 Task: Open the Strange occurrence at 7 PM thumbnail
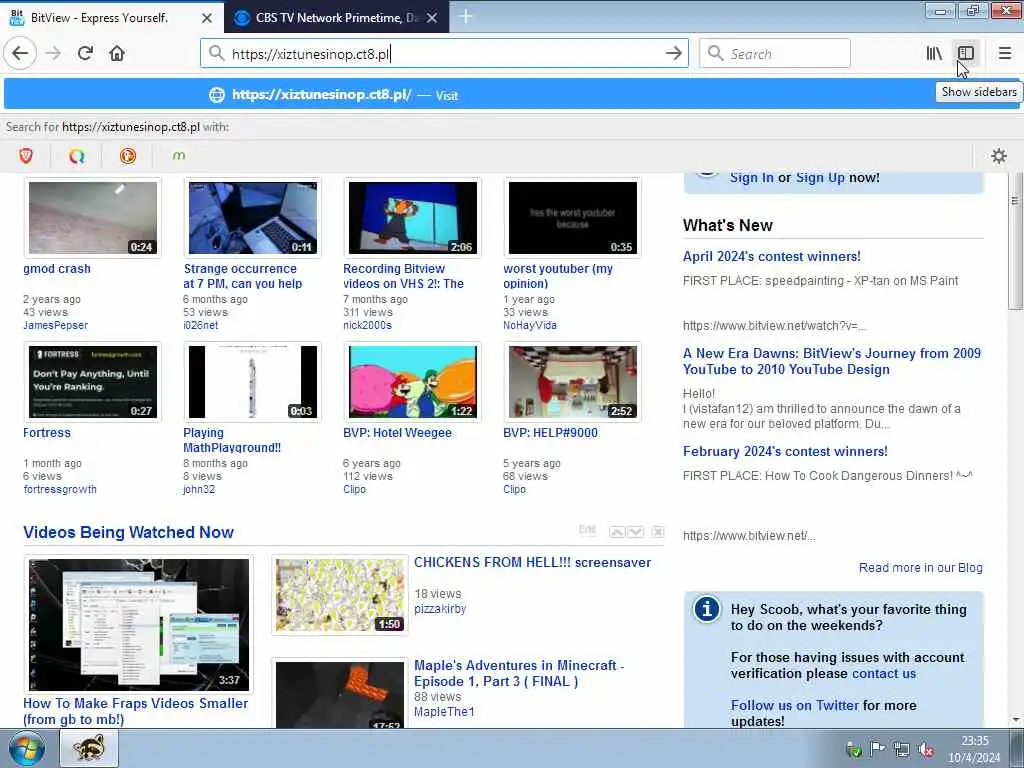(253, 217)
